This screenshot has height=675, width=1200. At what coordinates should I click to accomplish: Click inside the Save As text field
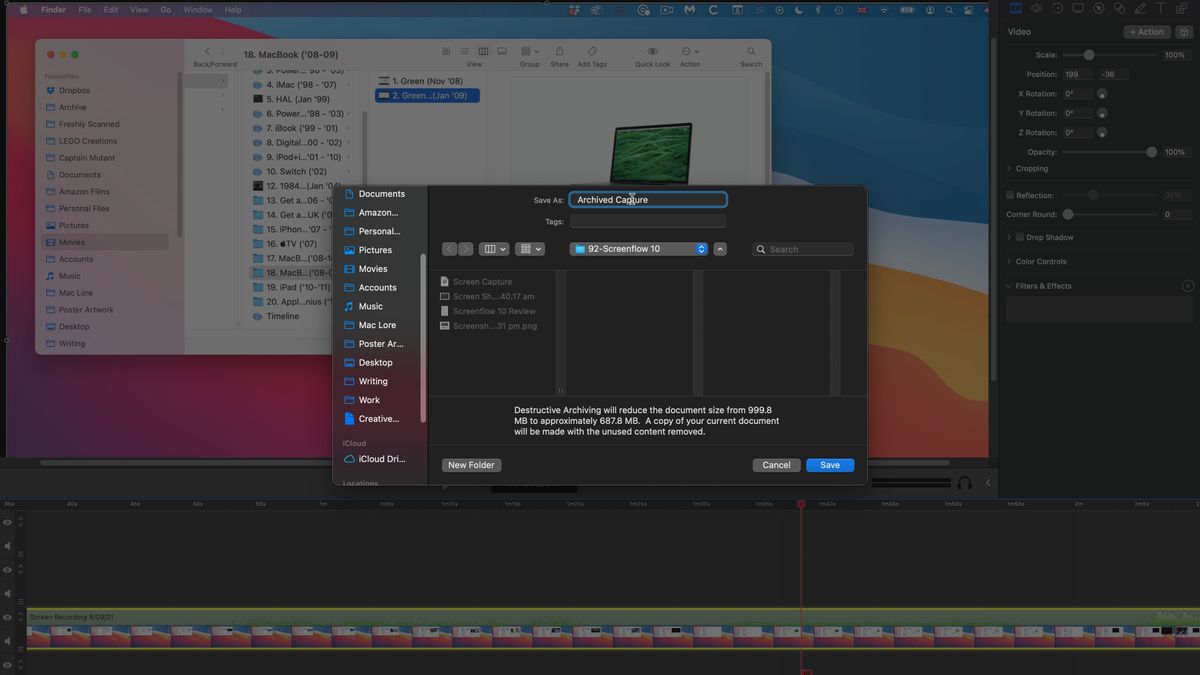point(648,199)
